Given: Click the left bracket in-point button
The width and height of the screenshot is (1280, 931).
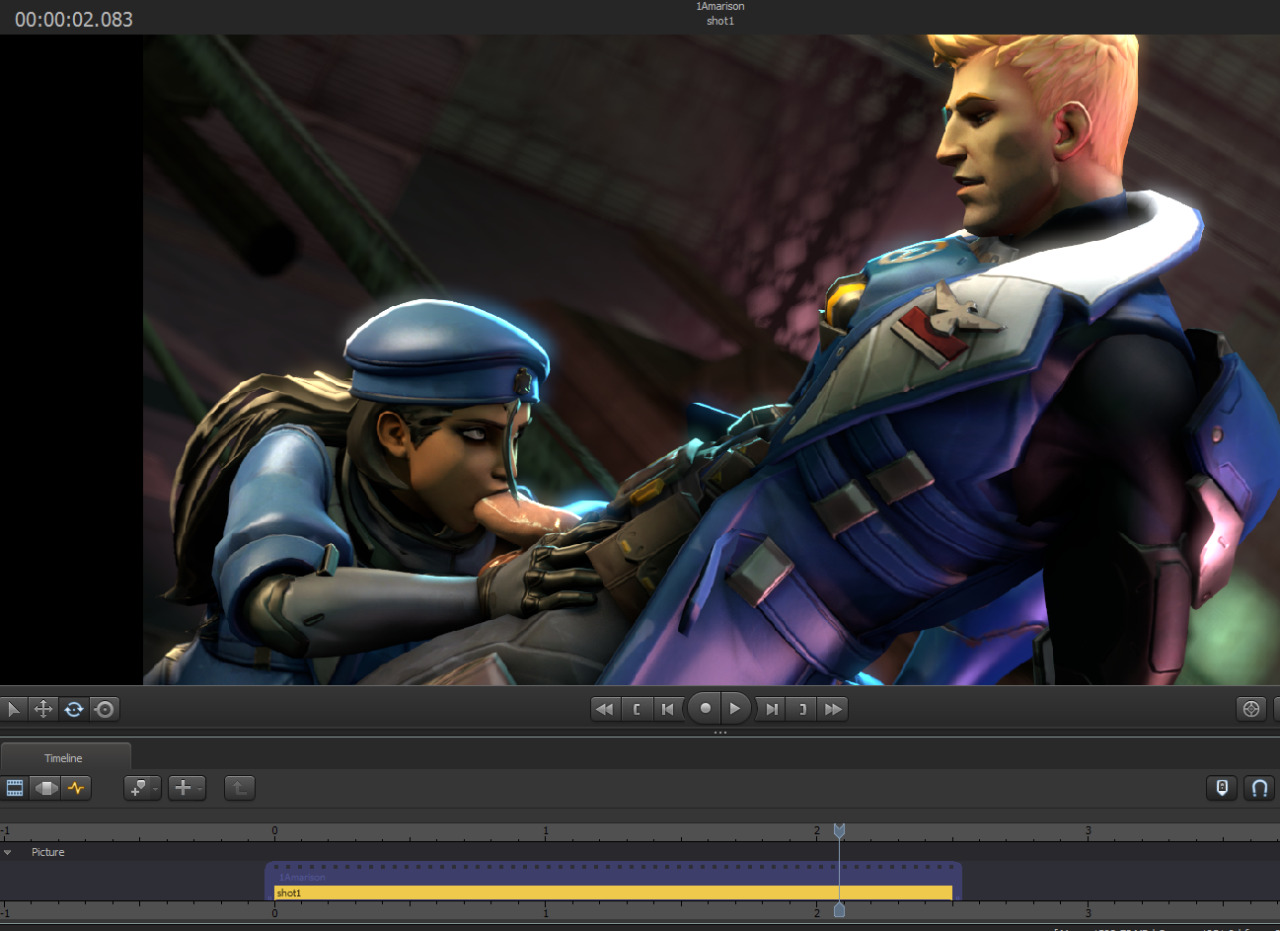Looking at the screenshot, I should (636, 709).
